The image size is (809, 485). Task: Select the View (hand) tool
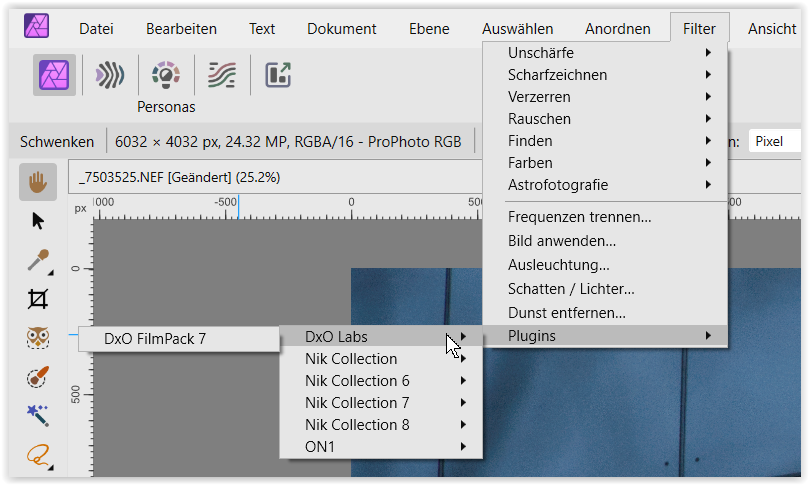(38, 182)
